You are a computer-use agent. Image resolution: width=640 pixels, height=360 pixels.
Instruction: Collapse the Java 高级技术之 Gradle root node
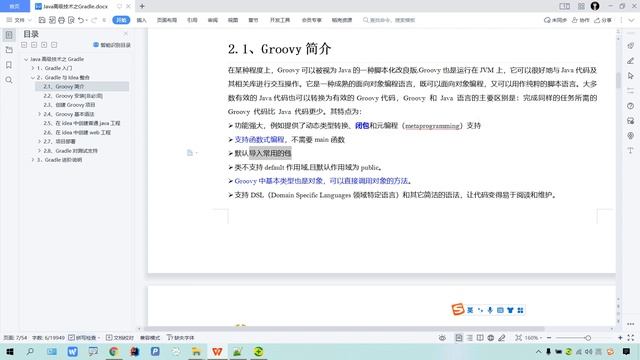tap(26, 59)
